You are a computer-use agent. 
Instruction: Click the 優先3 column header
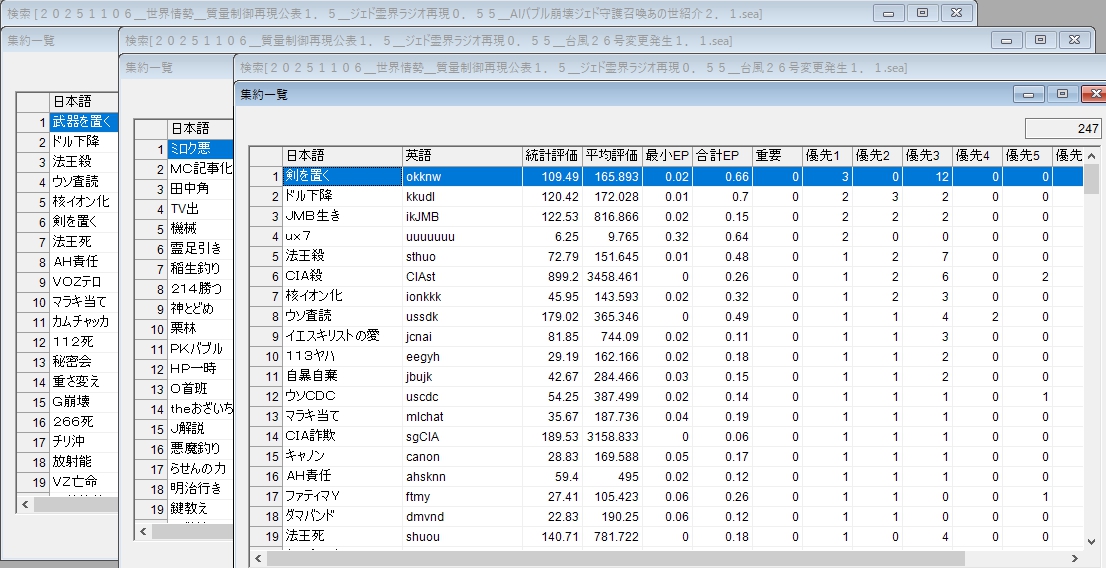927,156
